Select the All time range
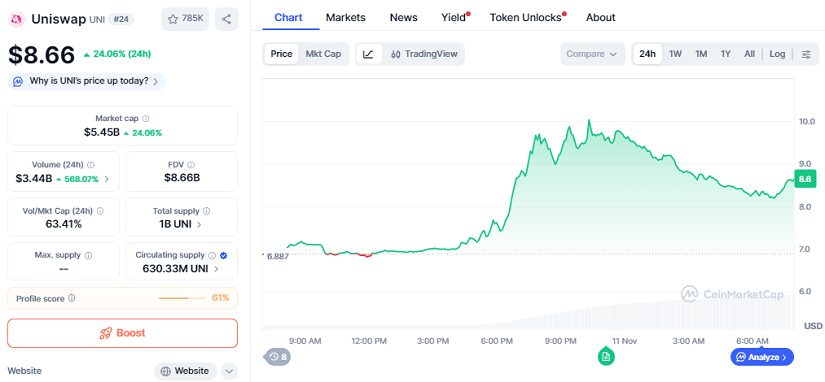 pos(749,54)
